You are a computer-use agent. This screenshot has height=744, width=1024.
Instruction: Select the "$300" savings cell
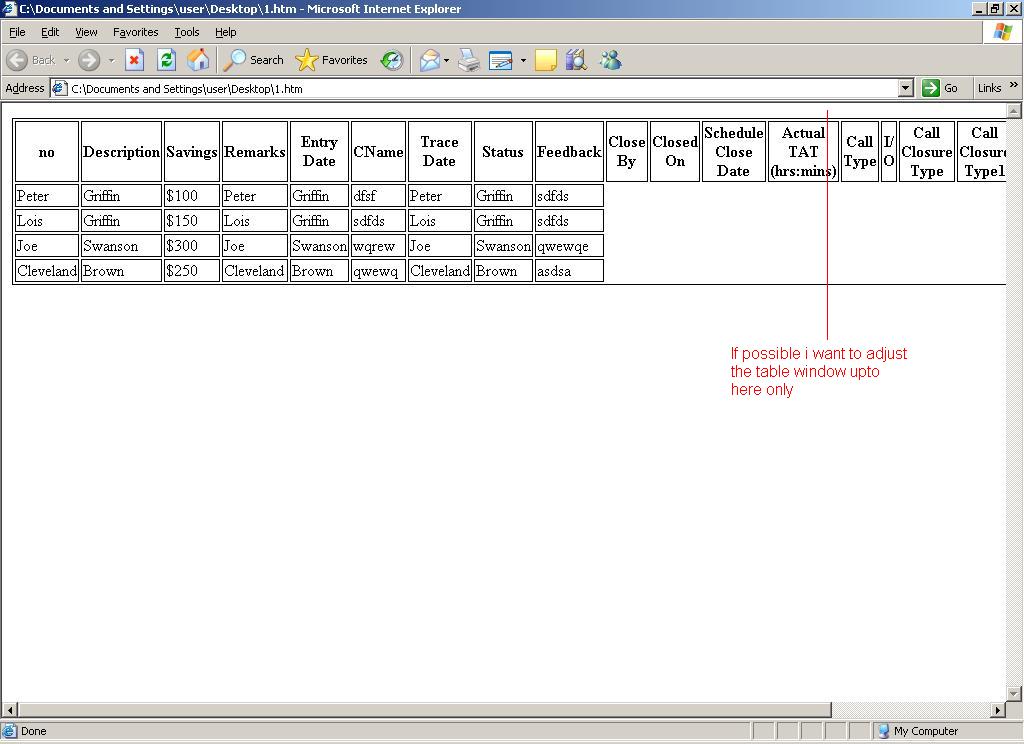191,246
